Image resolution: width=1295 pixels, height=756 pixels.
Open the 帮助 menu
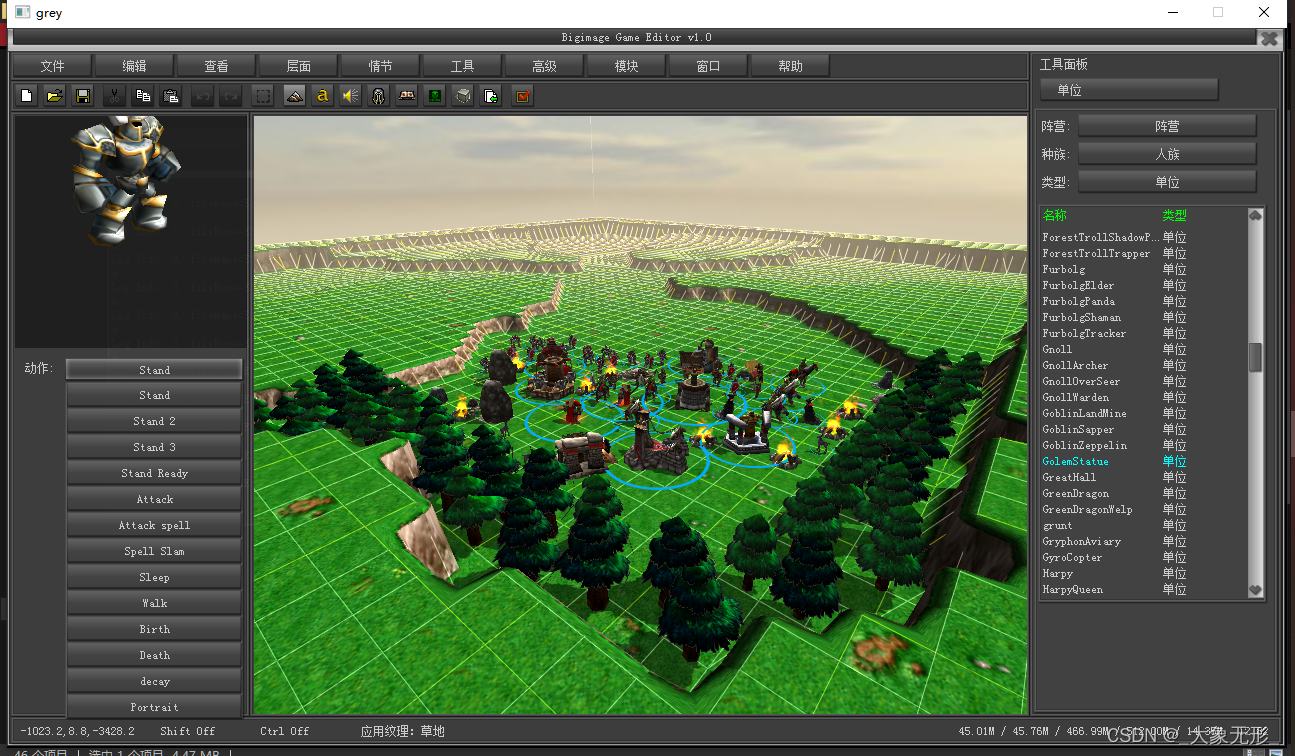pyautogui.click(x=790, y=66)
